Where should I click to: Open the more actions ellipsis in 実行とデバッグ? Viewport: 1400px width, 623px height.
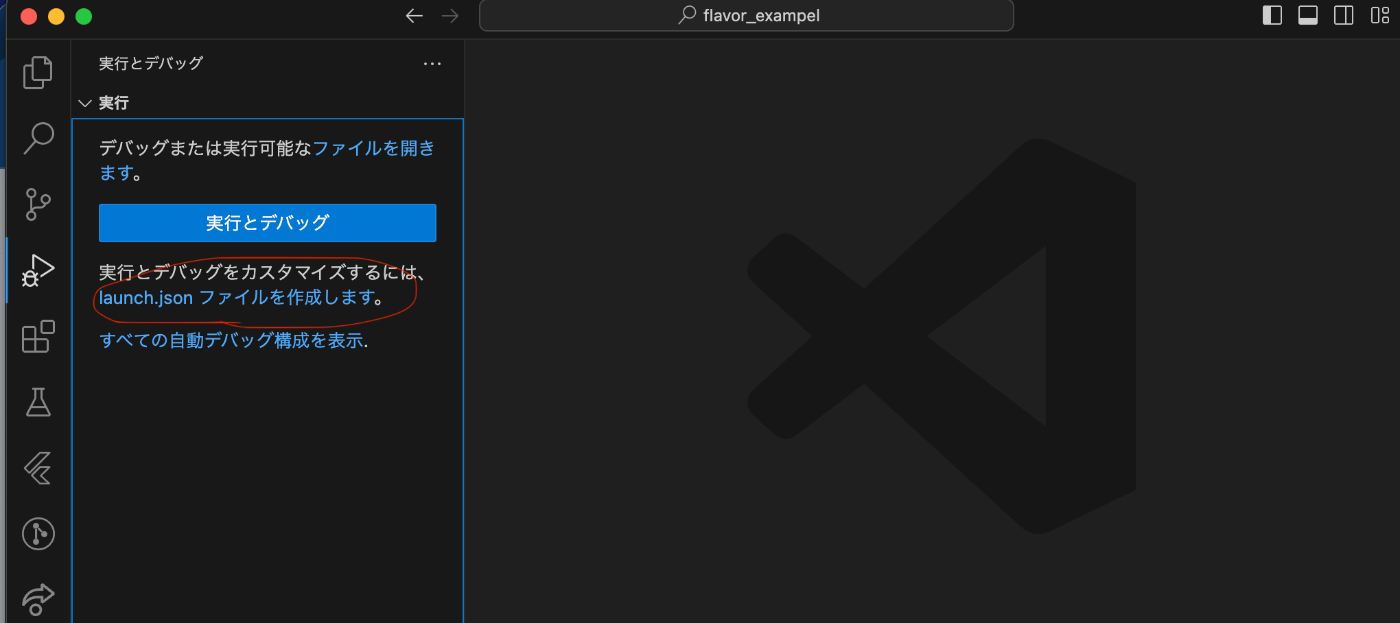432,63
